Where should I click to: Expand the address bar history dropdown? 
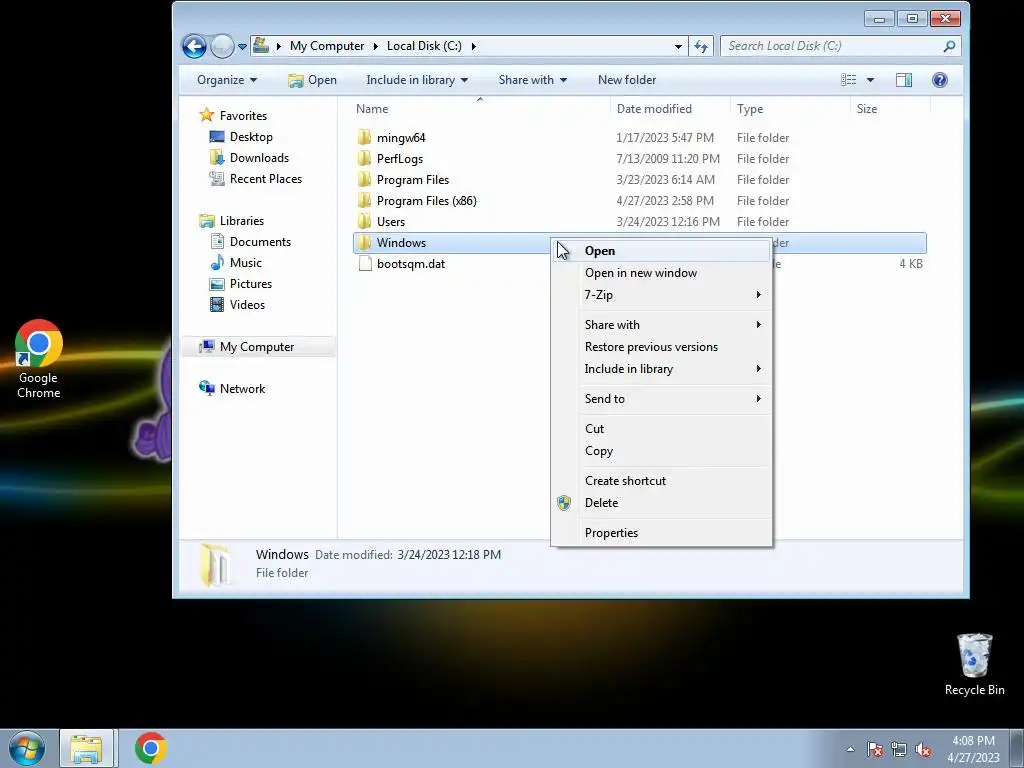(x=678, y=46)
